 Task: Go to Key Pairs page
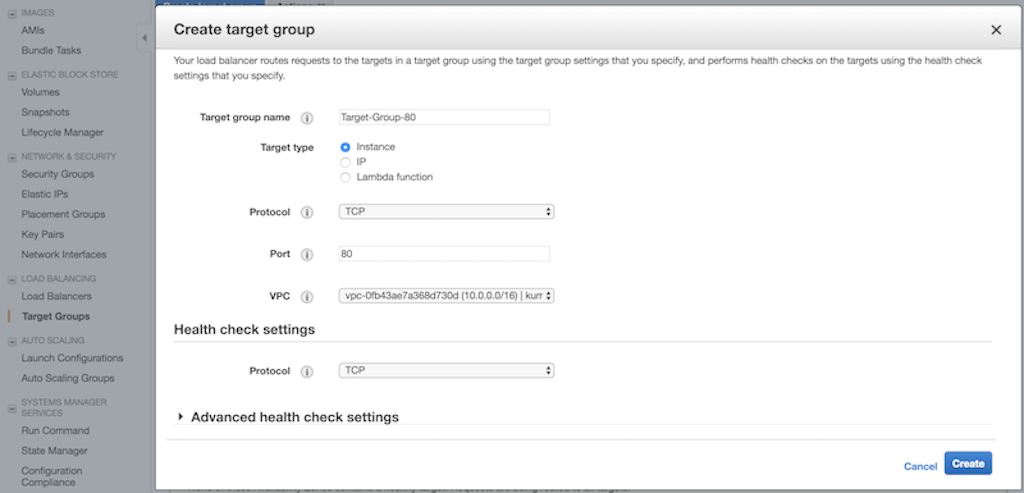[42, 234]
